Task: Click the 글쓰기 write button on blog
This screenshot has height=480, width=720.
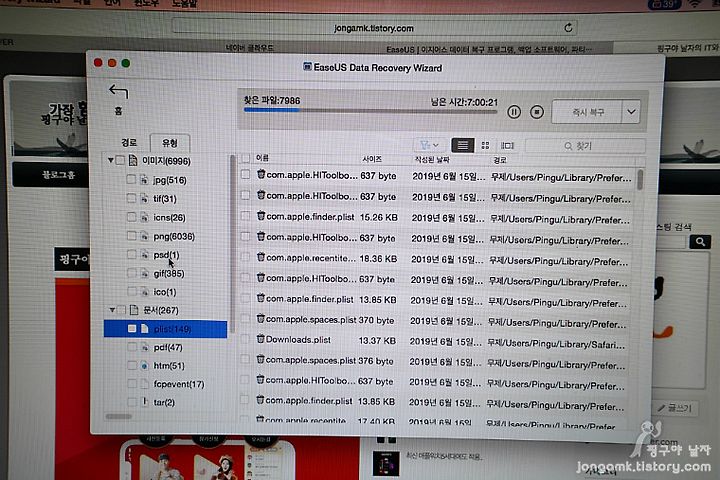Action: [675, 408]
